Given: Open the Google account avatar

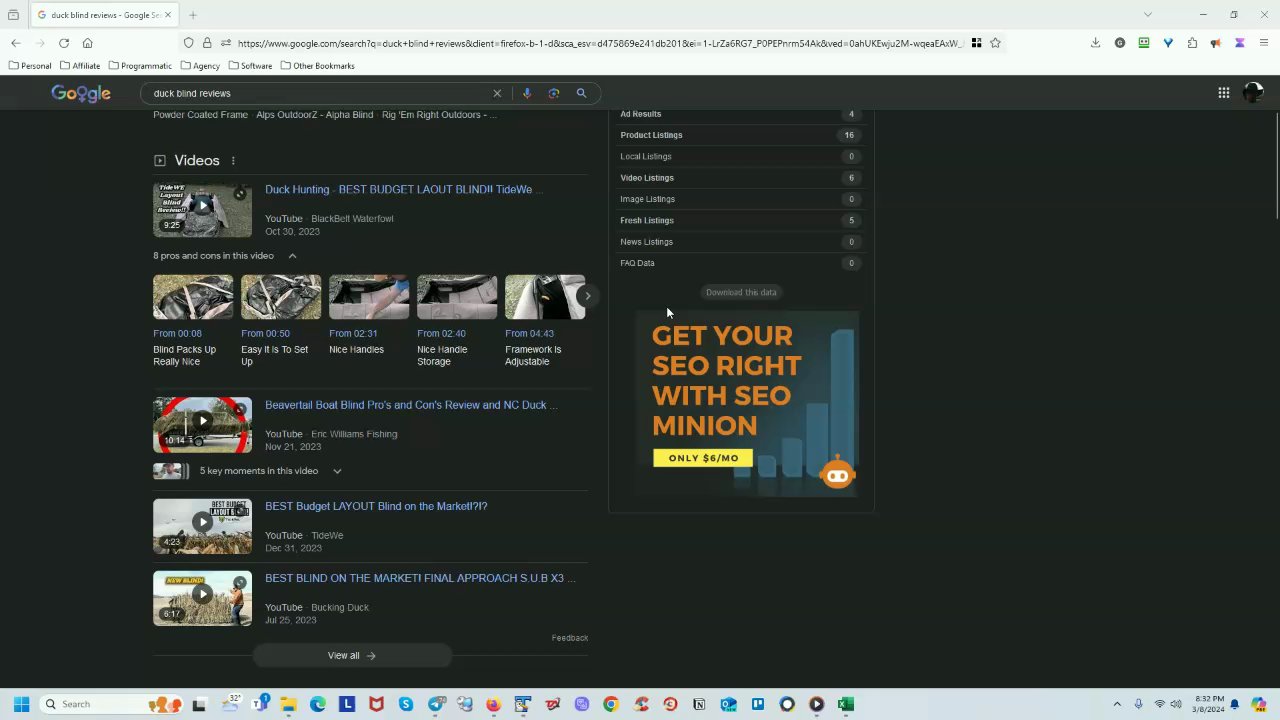Looking at the screenshot, I should [x=1253, y=93].
